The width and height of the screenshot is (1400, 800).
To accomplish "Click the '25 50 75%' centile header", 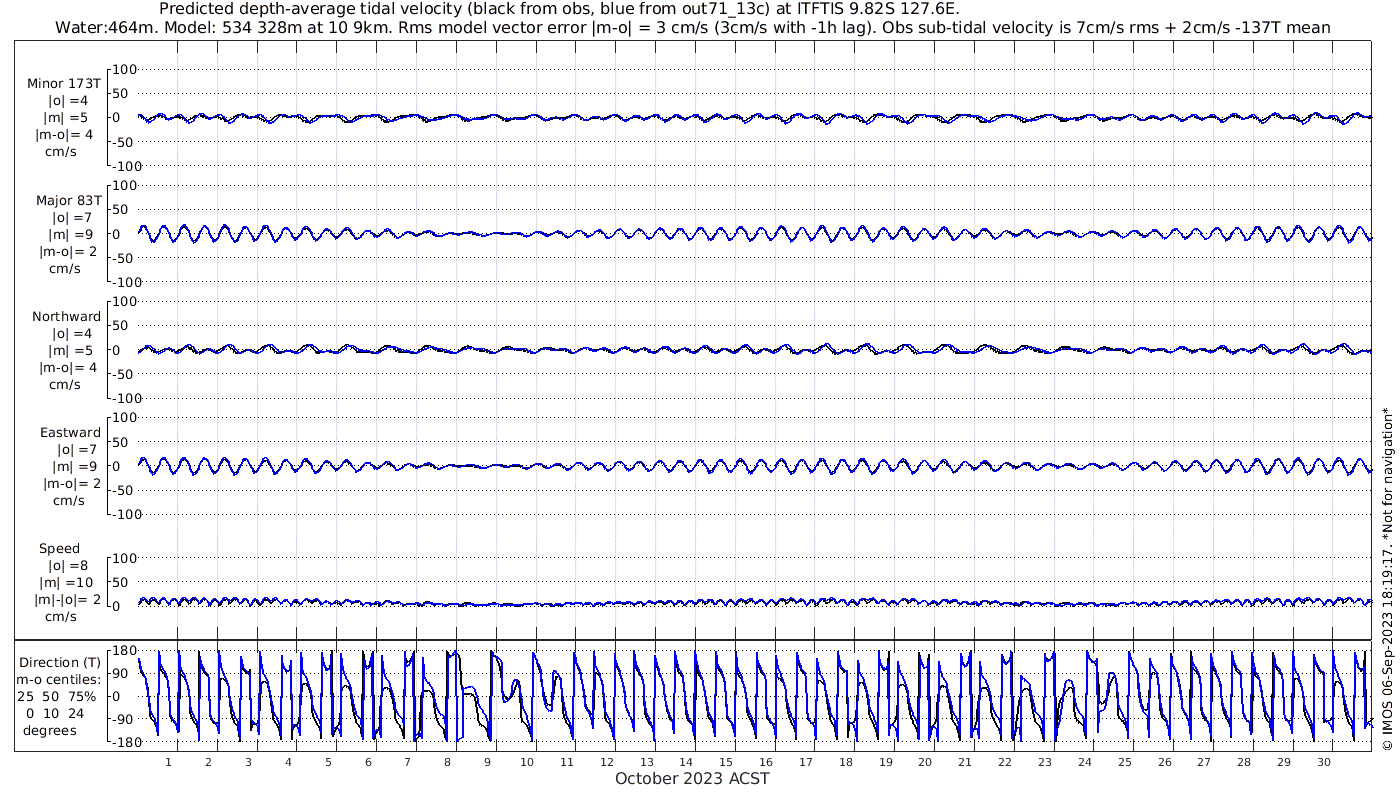I will (57, 697).
